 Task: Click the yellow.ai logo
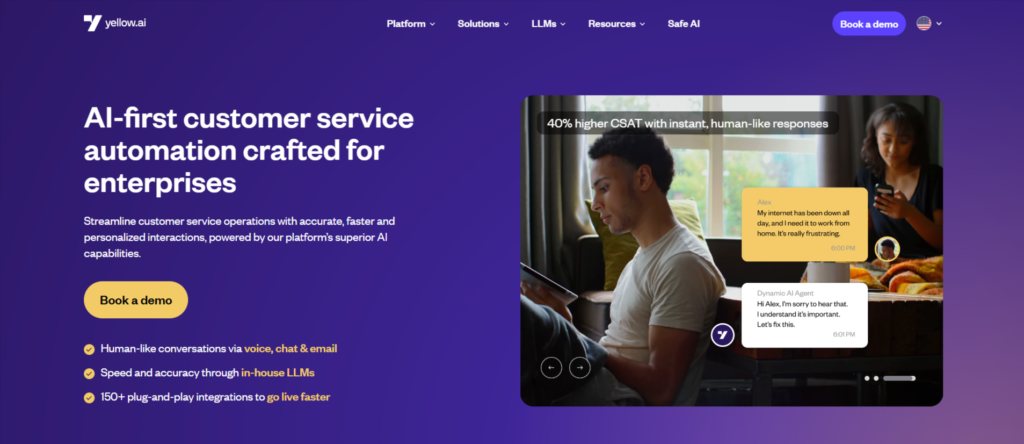(114, 23)
